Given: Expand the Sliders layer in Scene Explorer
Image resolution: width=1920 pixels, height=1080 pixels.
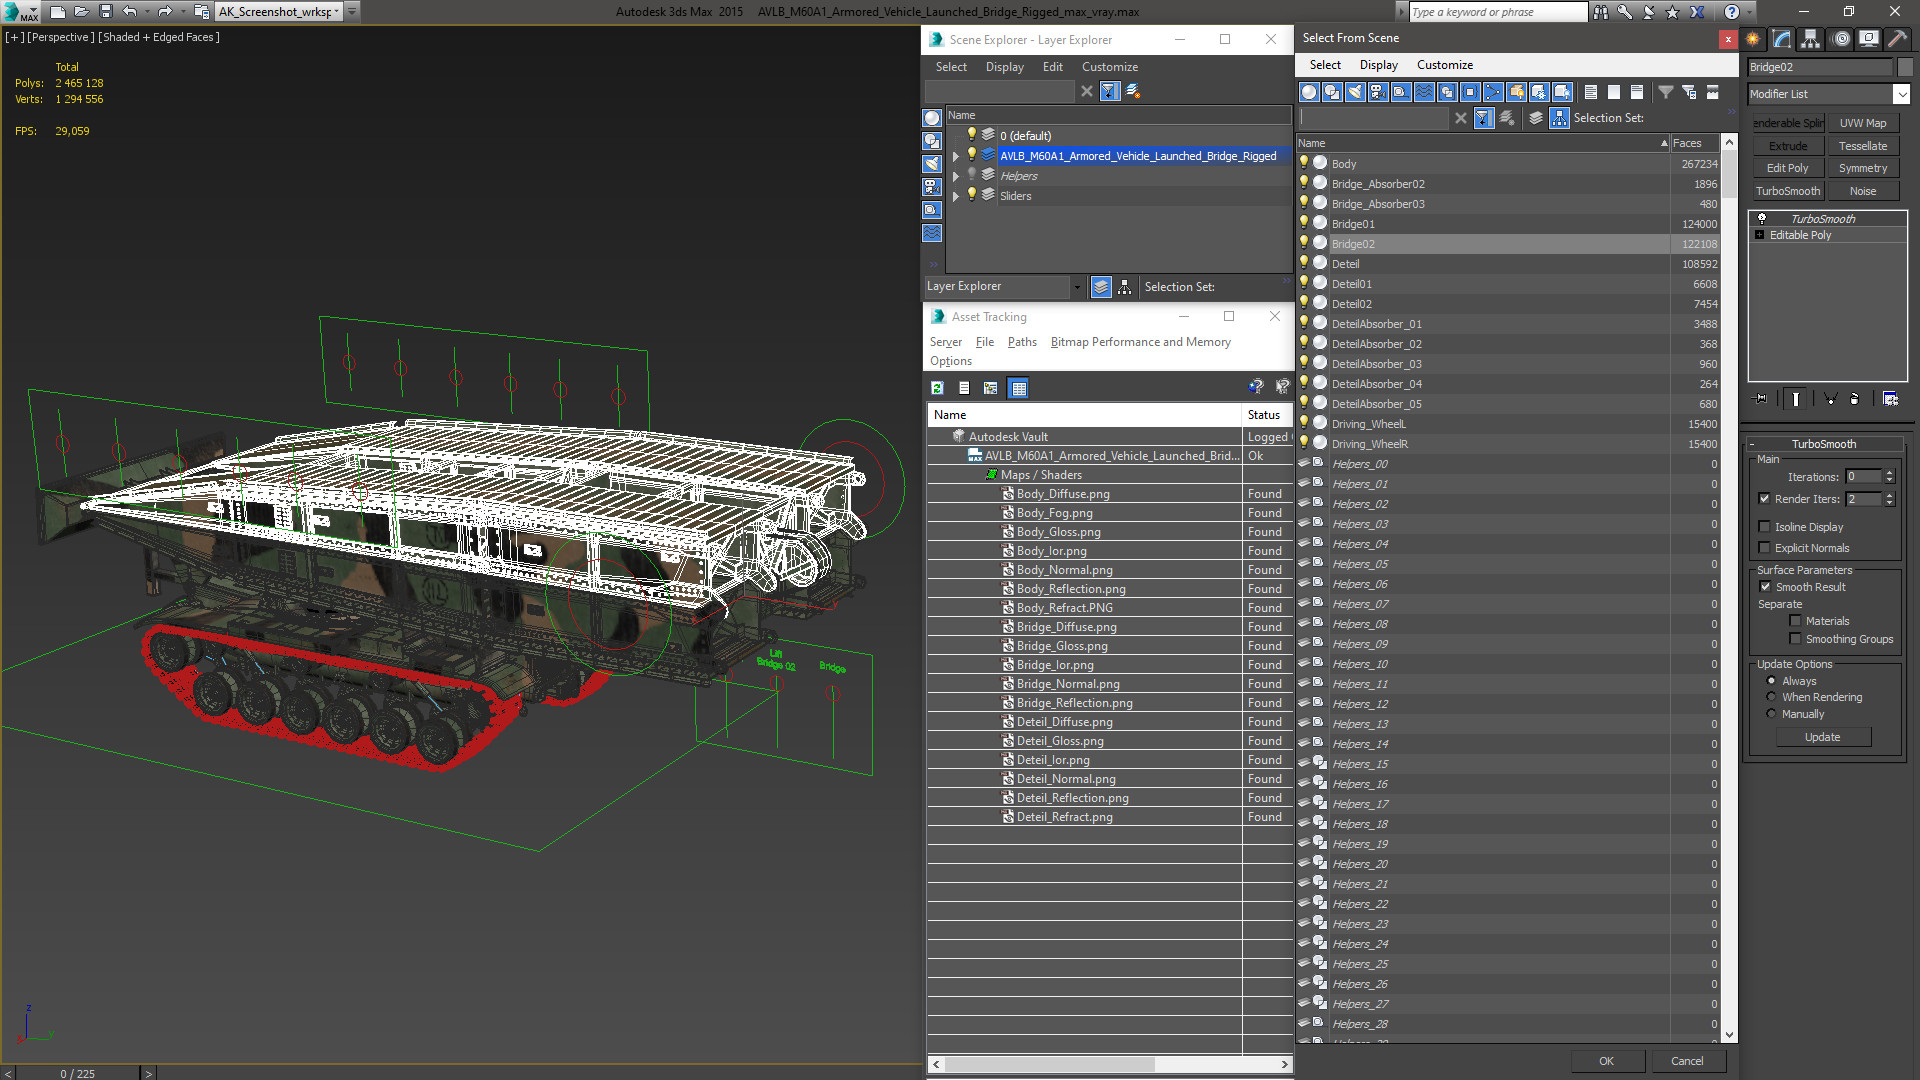Looking at the screenshot, I should [x=956, y=196].
